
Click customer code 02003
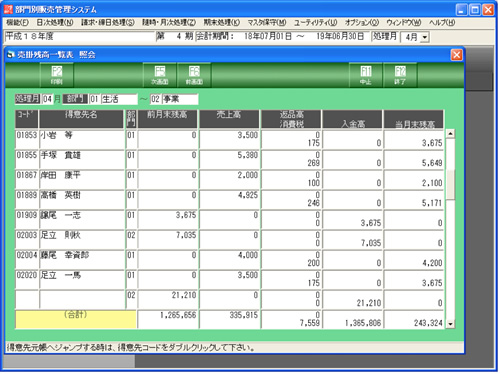click(x=27, y=235)
